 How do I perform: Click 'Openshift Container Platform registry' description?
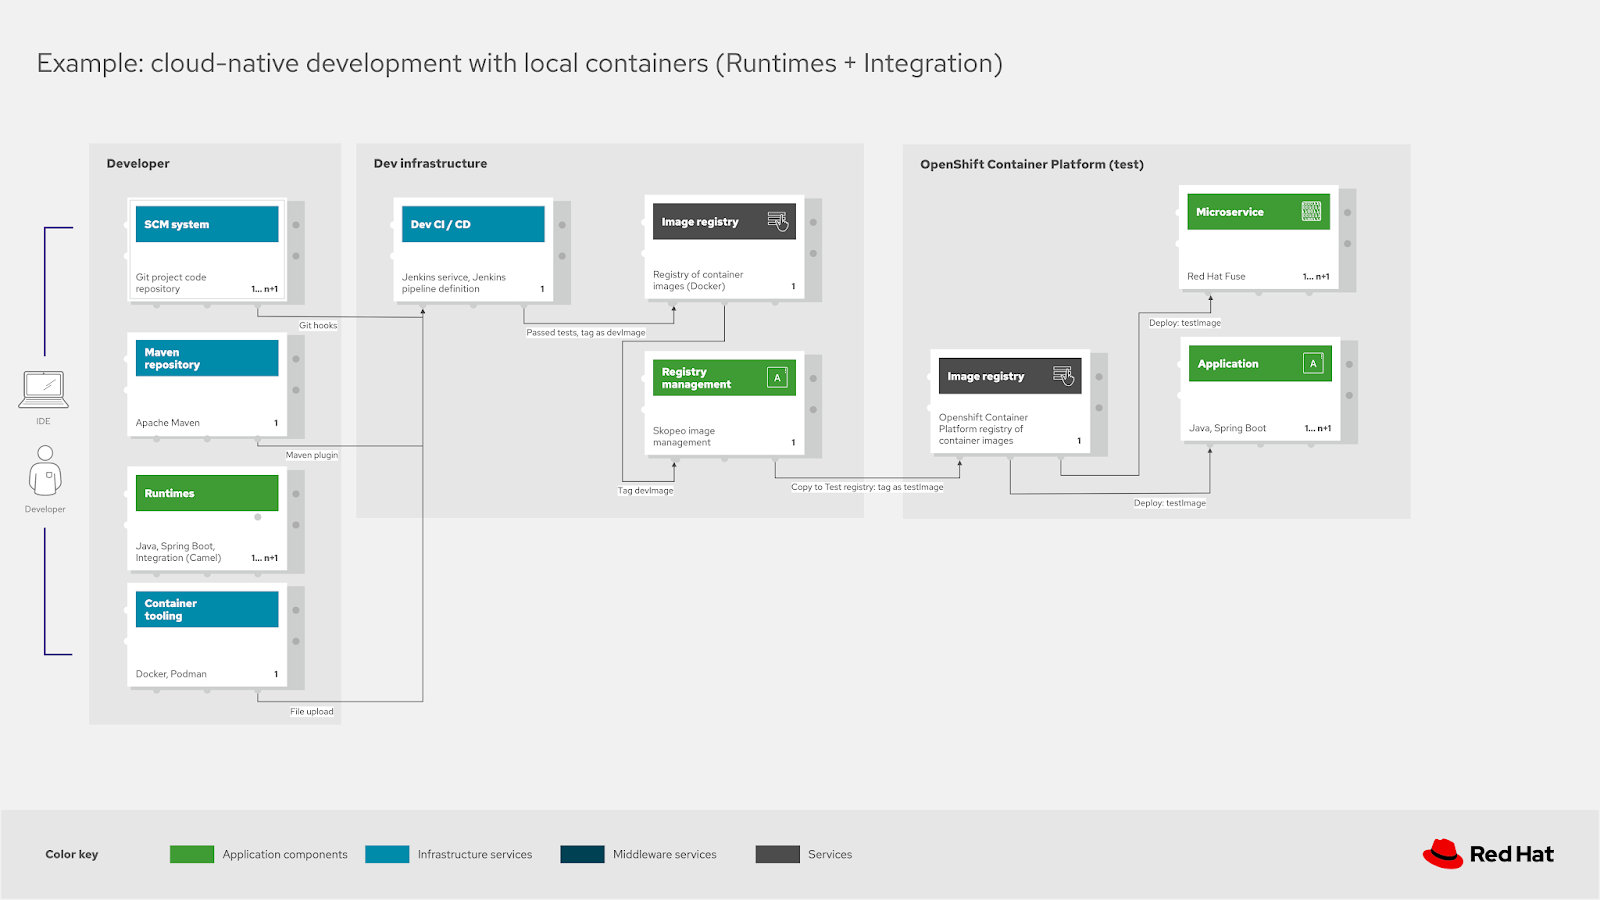983,429
